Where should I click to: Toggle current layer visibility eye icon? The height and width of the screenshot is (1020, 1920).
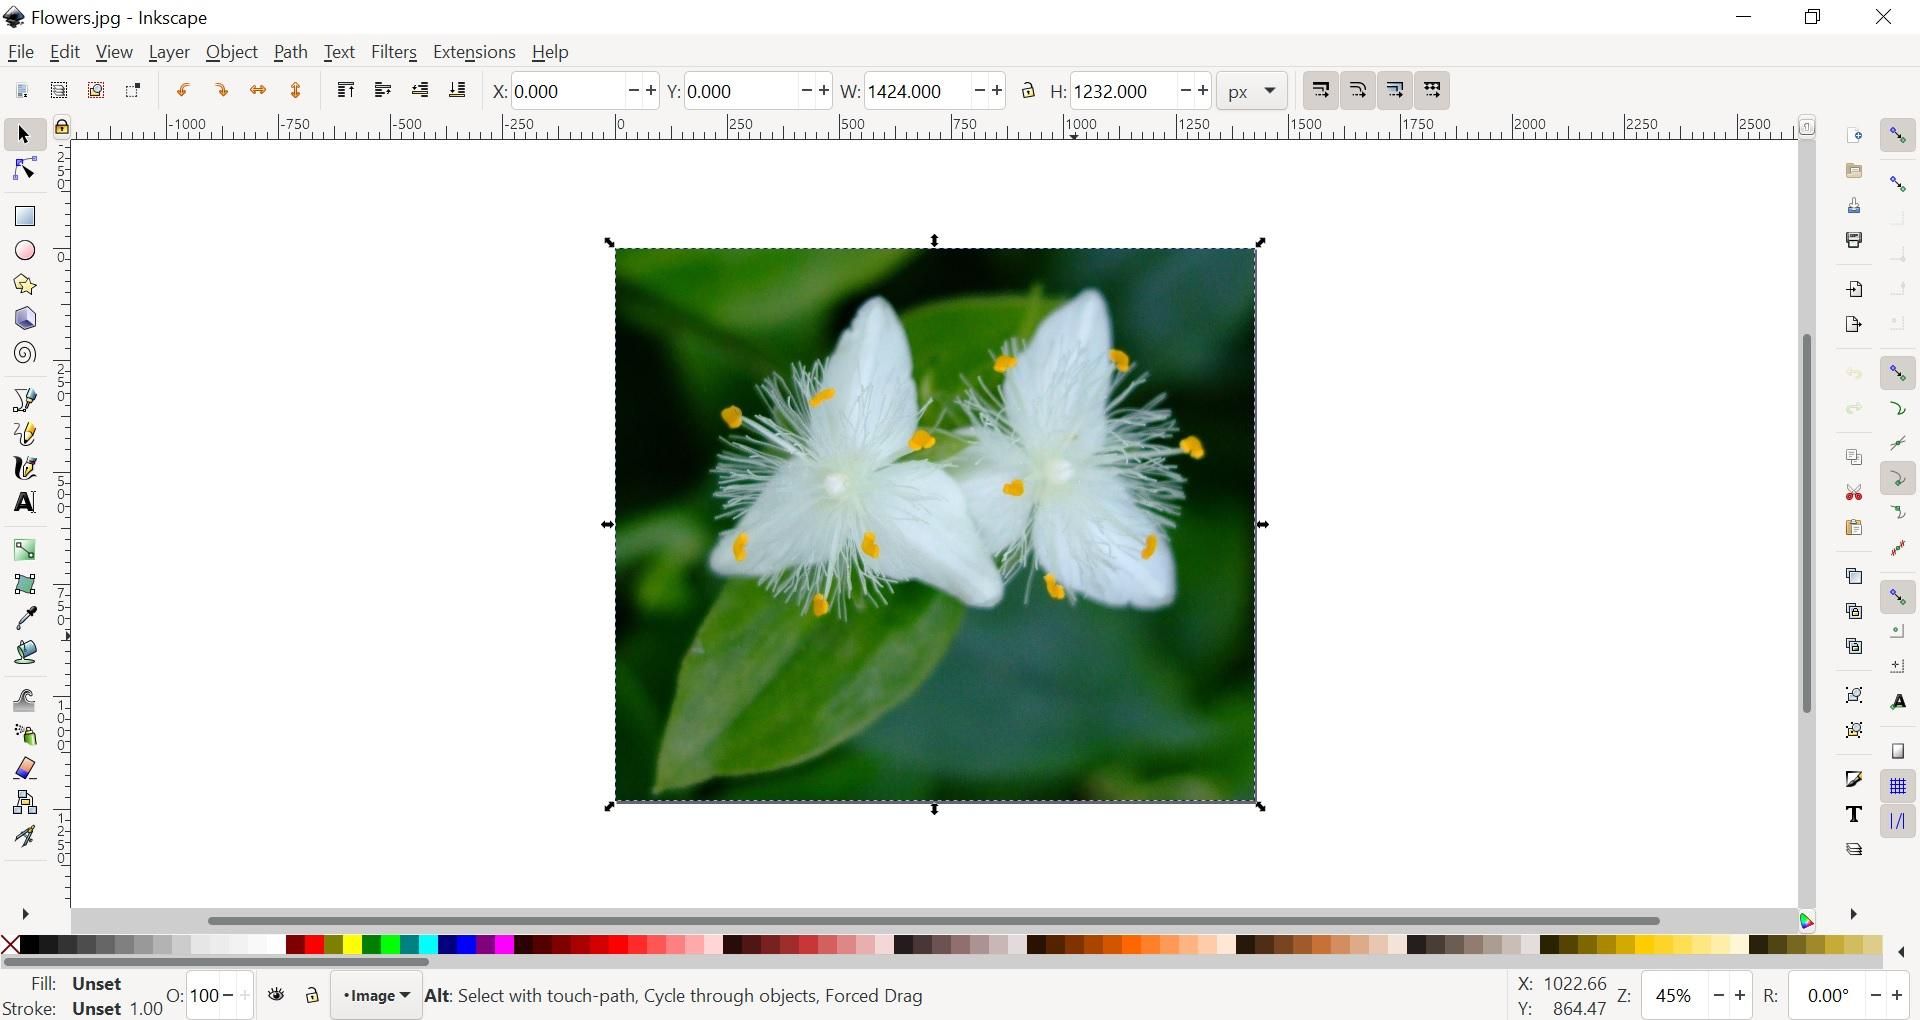277,995
